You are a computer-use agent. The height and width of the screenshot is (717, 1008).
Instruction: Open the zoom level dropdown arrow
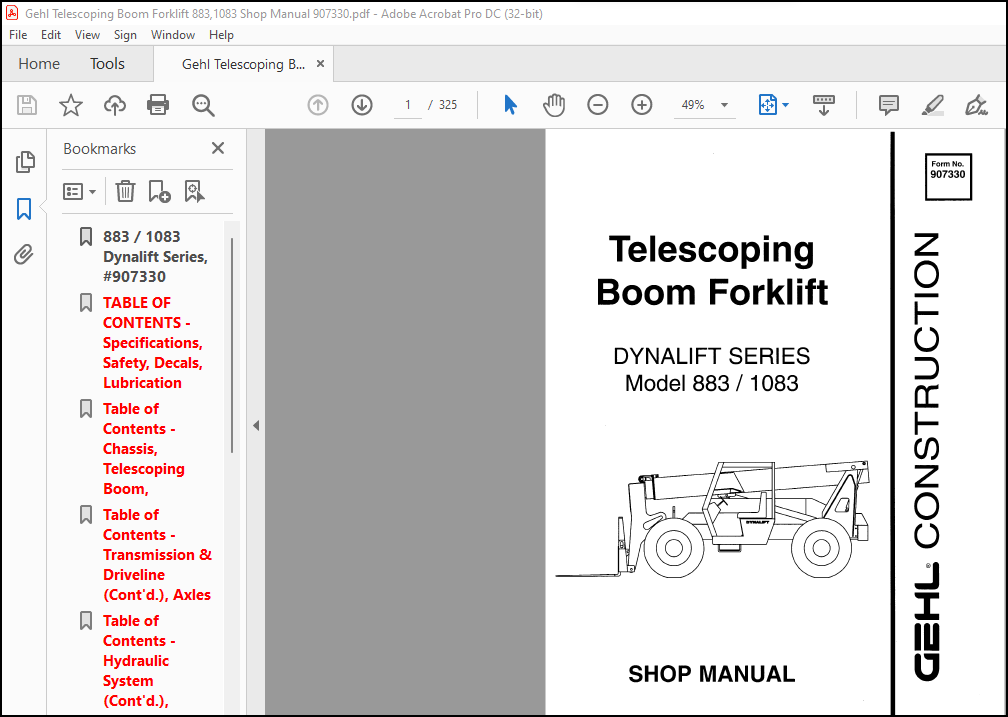point(724,105)
